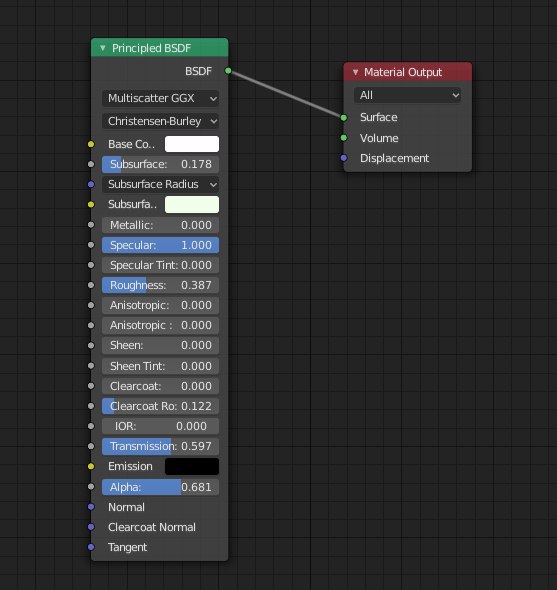Select the Principled BSDF node header
Viewport: 557px width, 590px height.
(x=160, y=47)
